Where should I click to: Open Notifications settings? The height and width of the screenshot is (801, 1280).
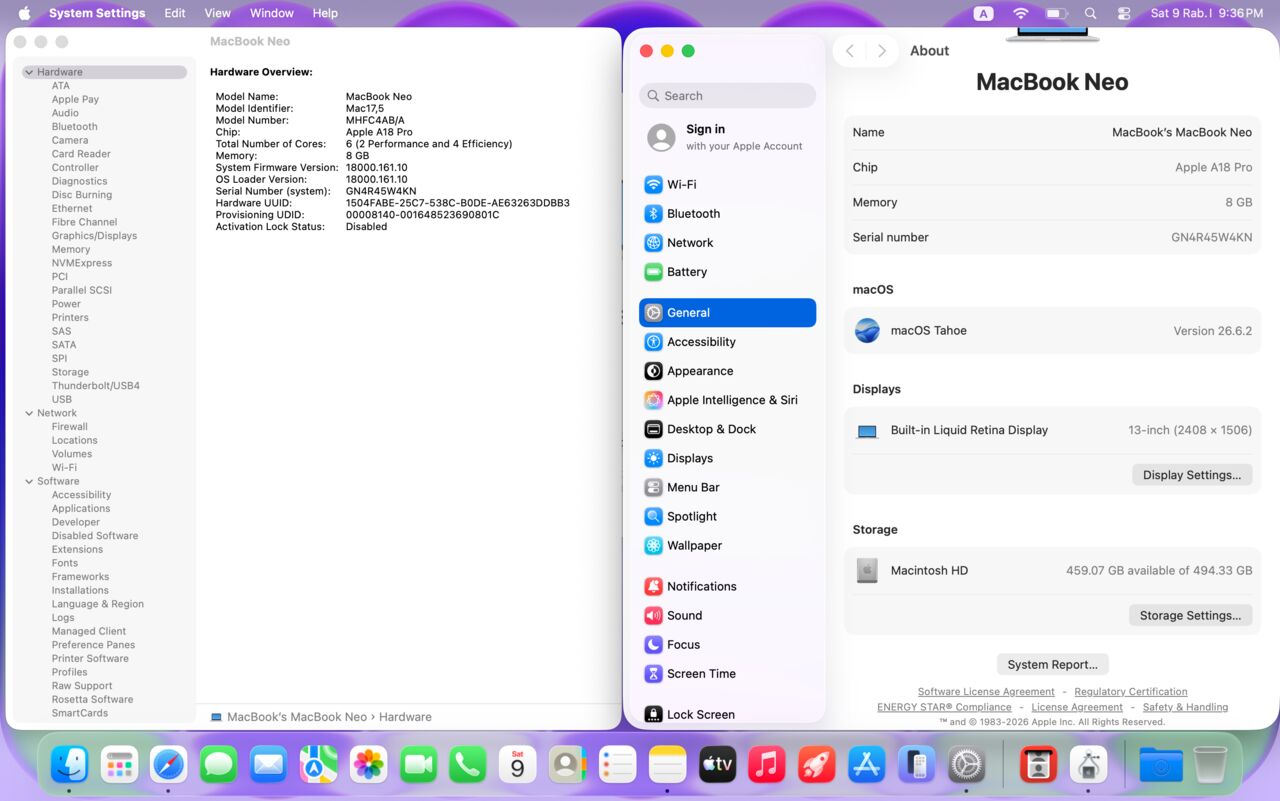tap(727, 585)
